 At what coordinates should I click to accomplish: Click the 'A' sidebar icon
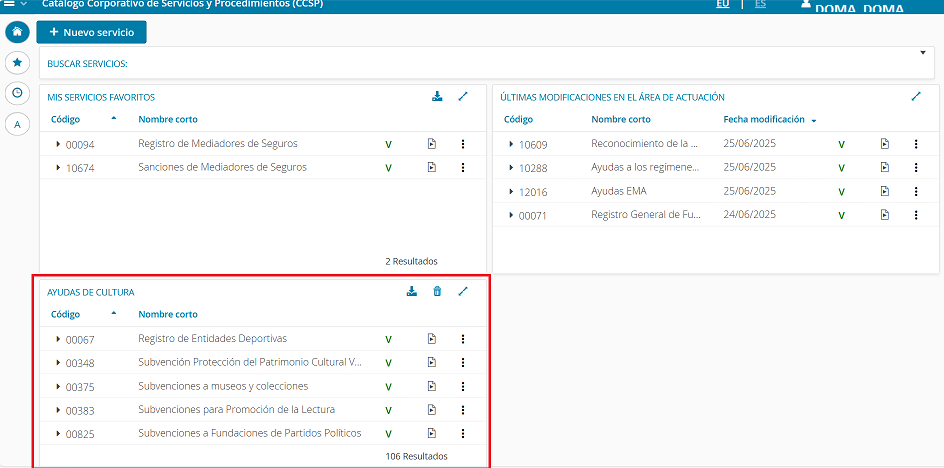coord(17,124)
